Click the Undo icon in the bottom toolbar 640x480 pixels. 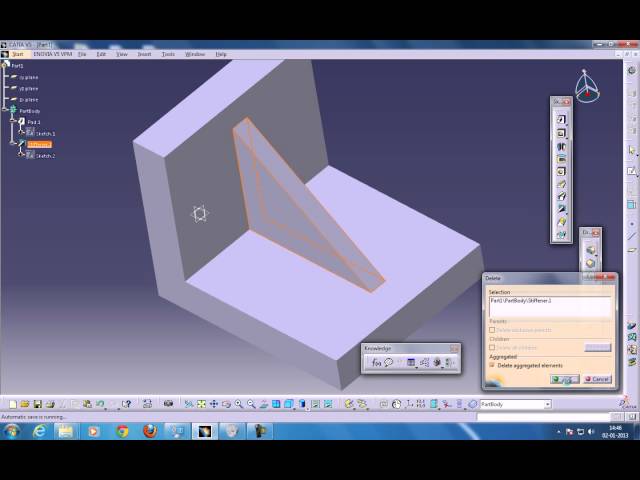(100, 404)
